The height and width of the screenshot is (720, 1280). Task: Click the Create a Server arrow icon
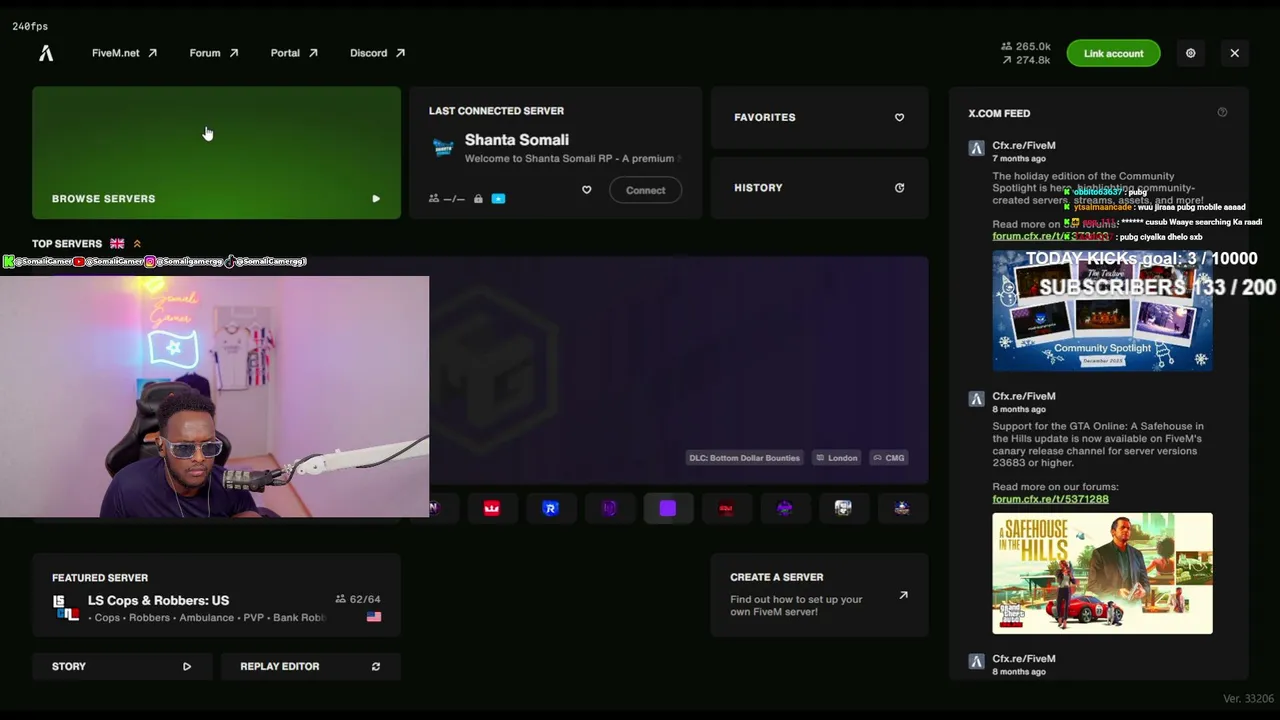click(903, 595)
